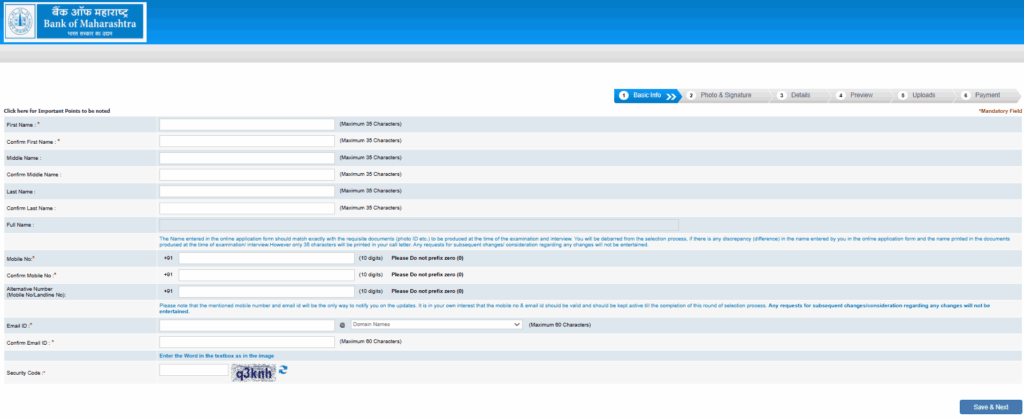Click the captcha image showing security word

pyautogui.click(x=253, y=371)
